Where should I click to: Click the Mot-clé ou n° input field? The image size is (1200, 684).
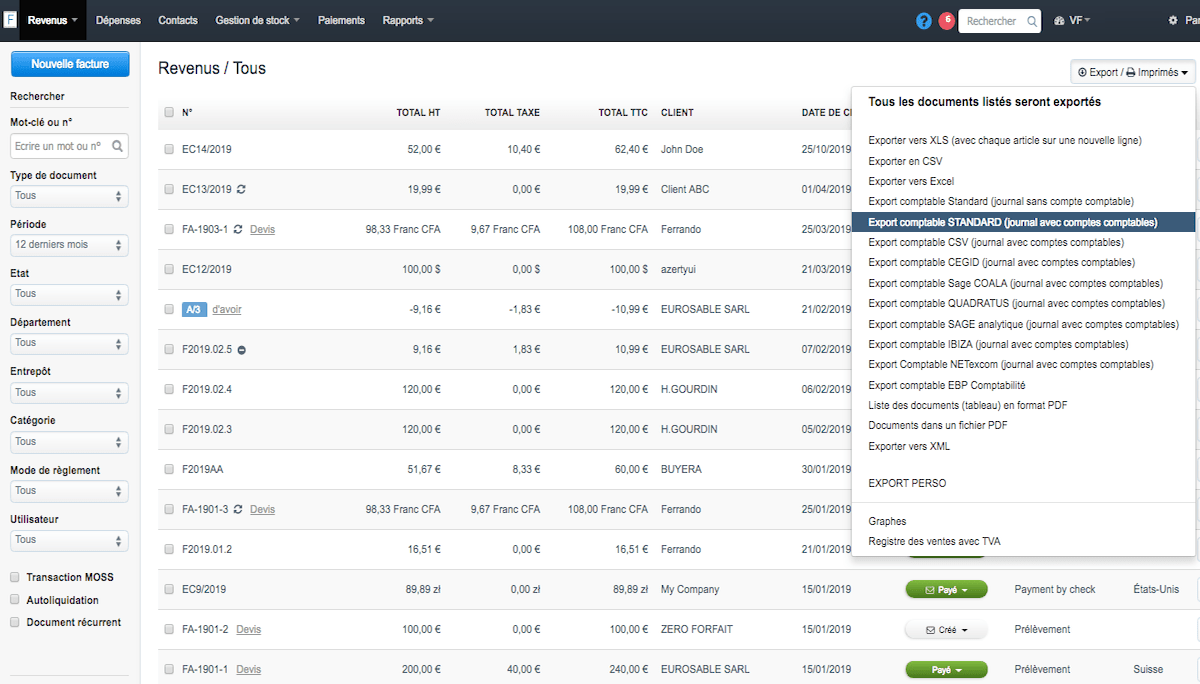click(60, 146)
